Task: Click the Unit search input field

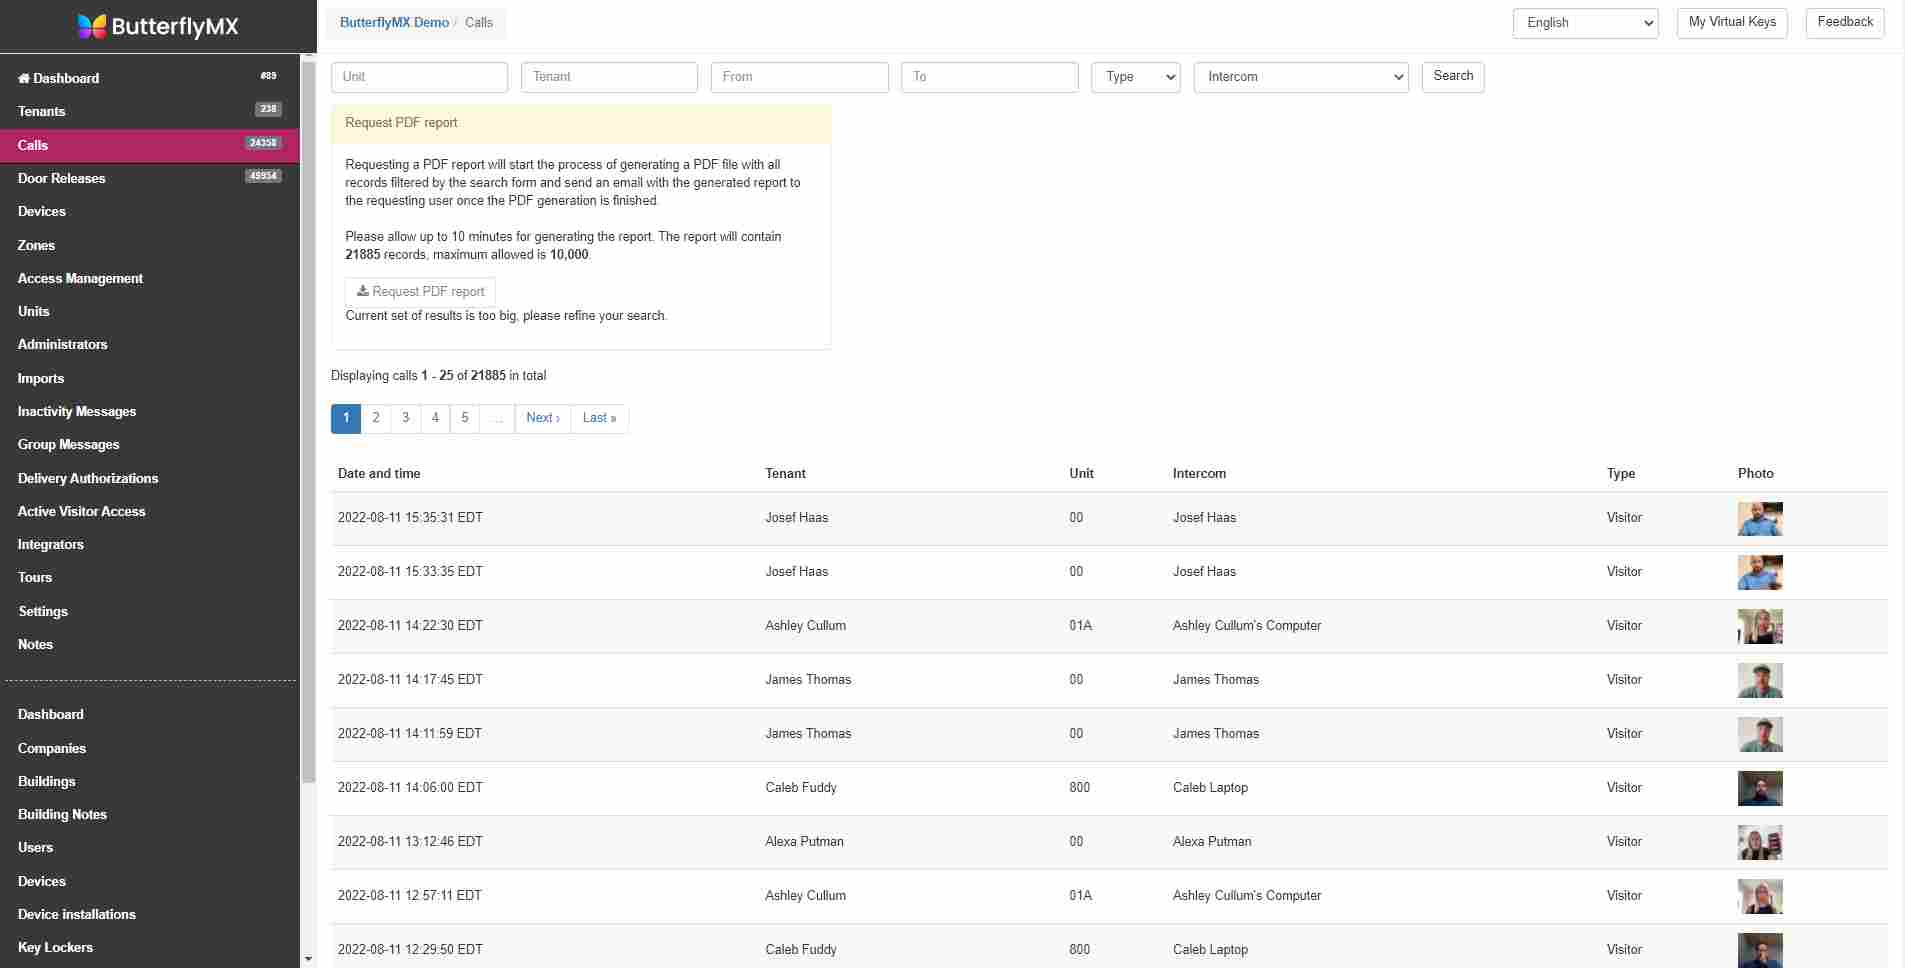Action: pos(419,77)
